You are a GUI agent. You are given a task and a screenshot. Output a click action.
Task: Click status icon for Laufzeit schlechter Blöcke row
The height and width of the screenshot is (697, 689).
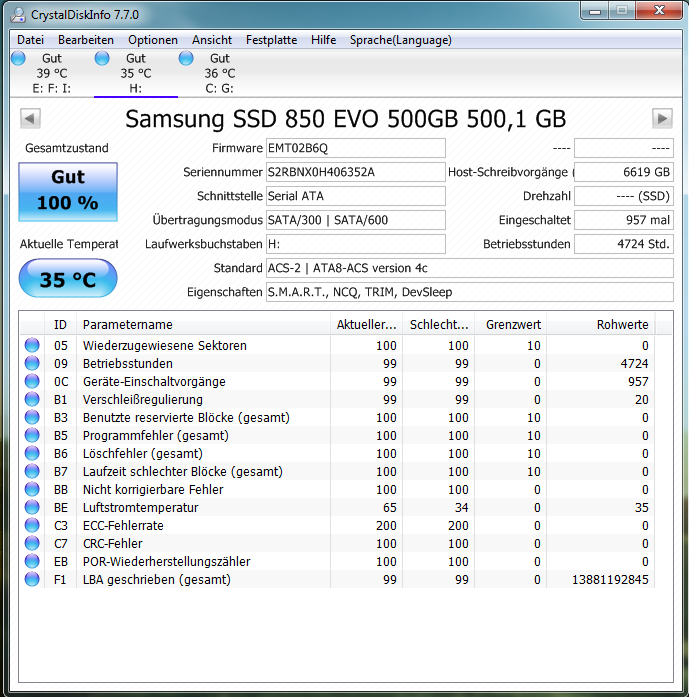pyautogui.click(x=32, y=471)
